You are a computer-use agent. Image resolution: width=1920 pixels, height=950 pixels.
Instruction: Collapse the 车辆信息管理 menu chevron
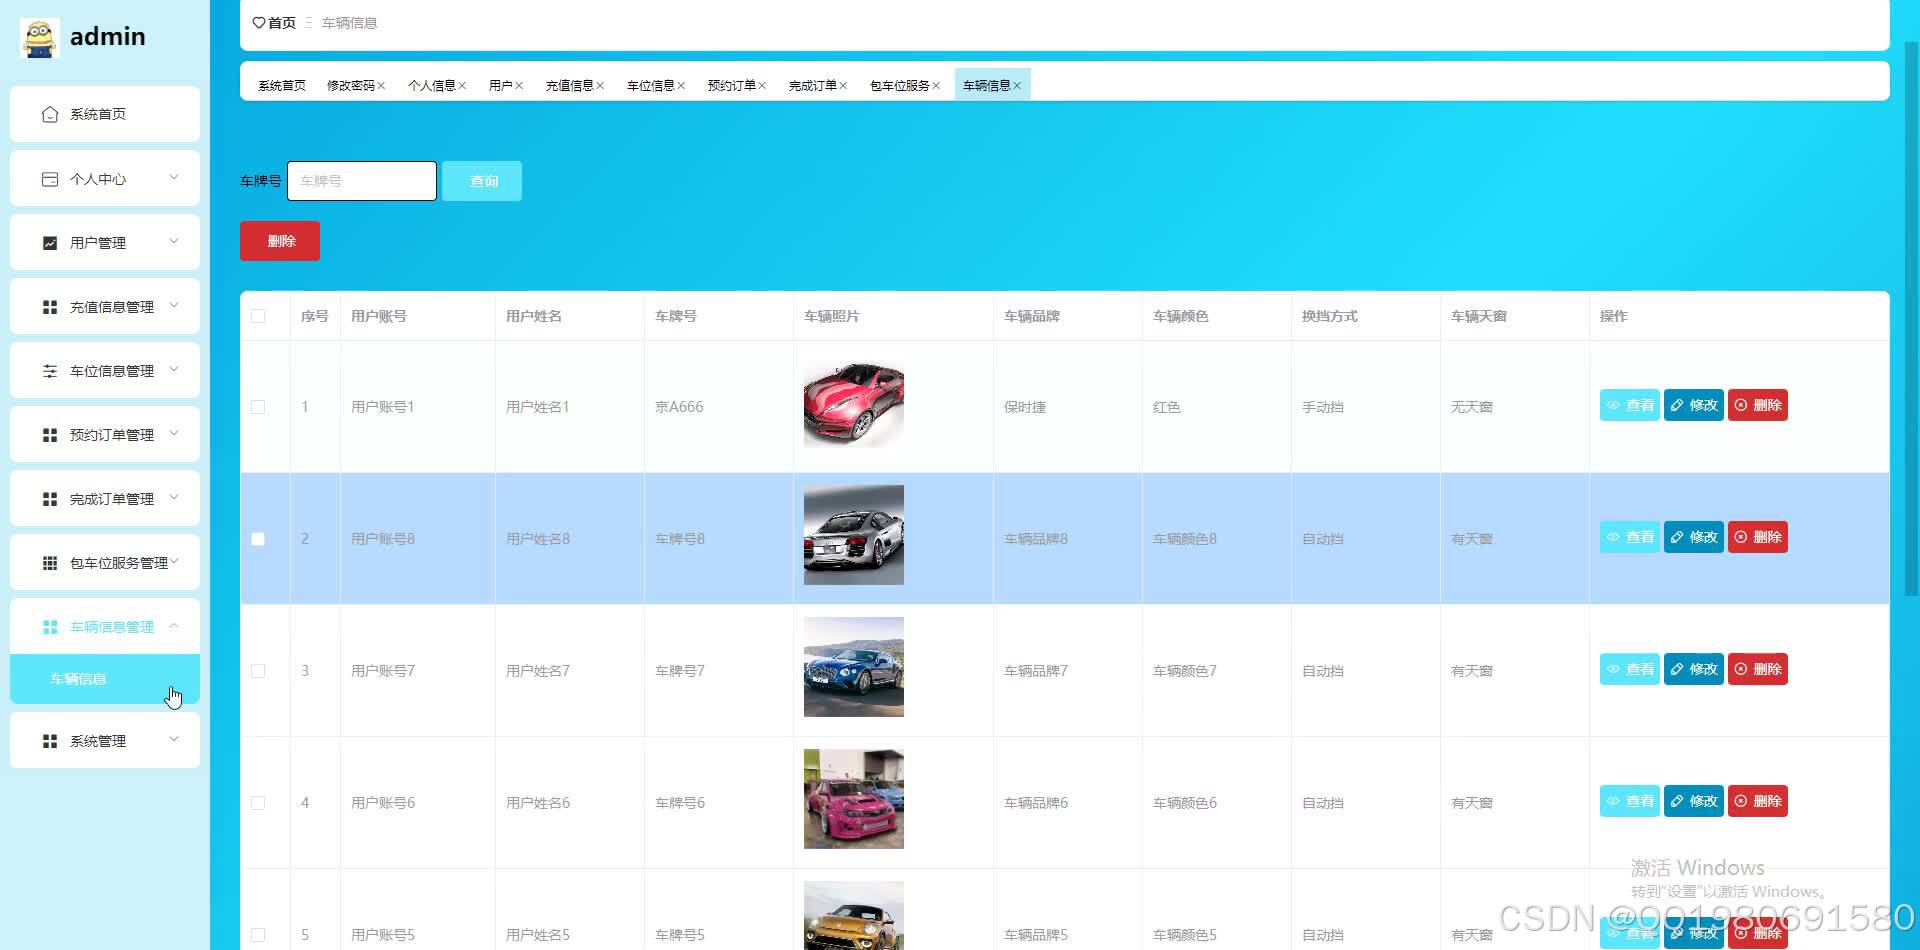(174, 626)
